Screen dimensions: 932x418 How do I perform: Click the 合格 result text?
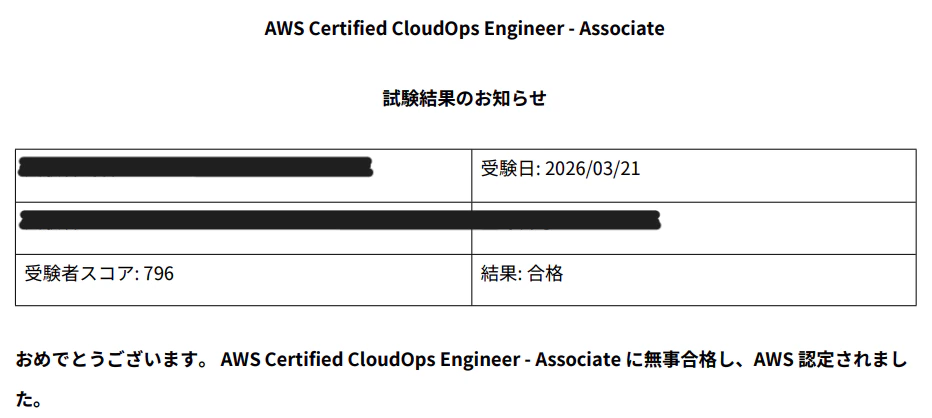click(546, 274)
